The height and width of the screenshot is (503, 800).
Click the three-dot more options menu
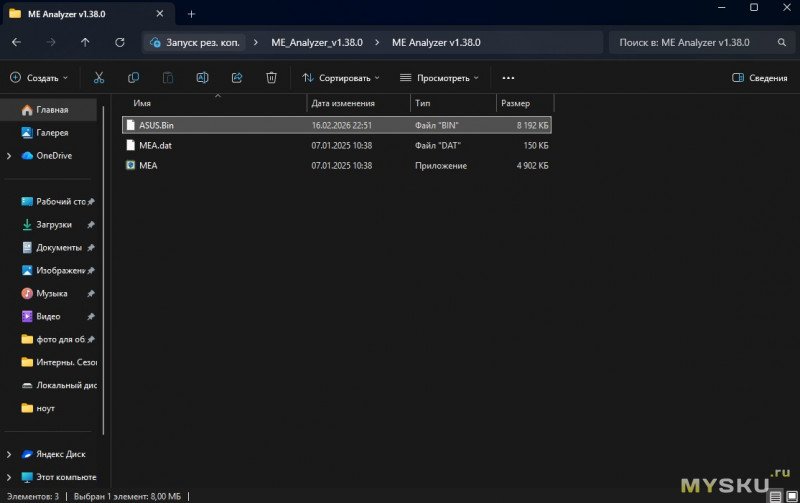tap(508, 77)
